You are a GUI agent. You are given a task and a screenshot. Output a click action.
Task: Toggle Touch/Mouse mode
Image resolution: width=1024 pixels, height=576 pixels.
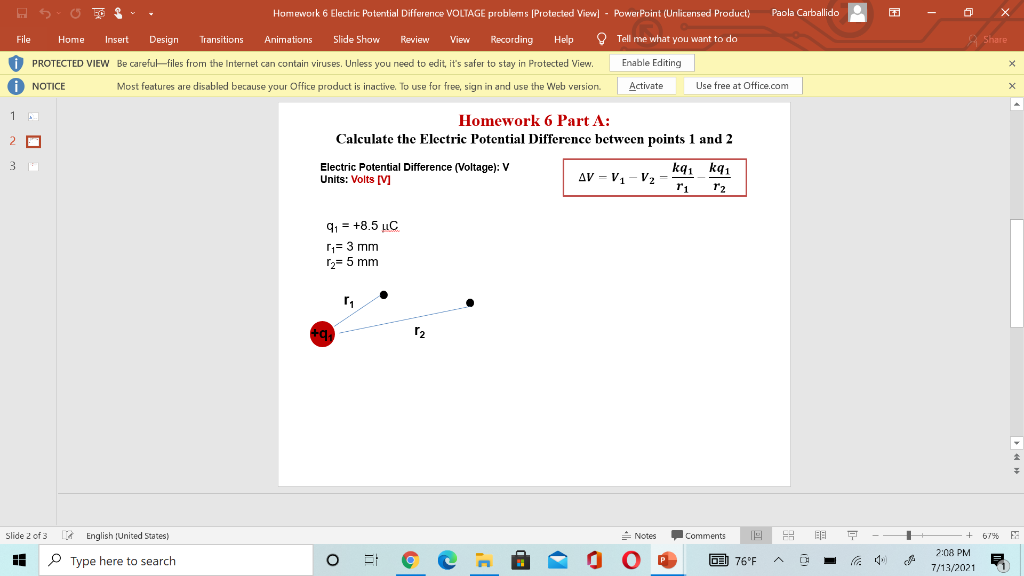click(119, 13)
